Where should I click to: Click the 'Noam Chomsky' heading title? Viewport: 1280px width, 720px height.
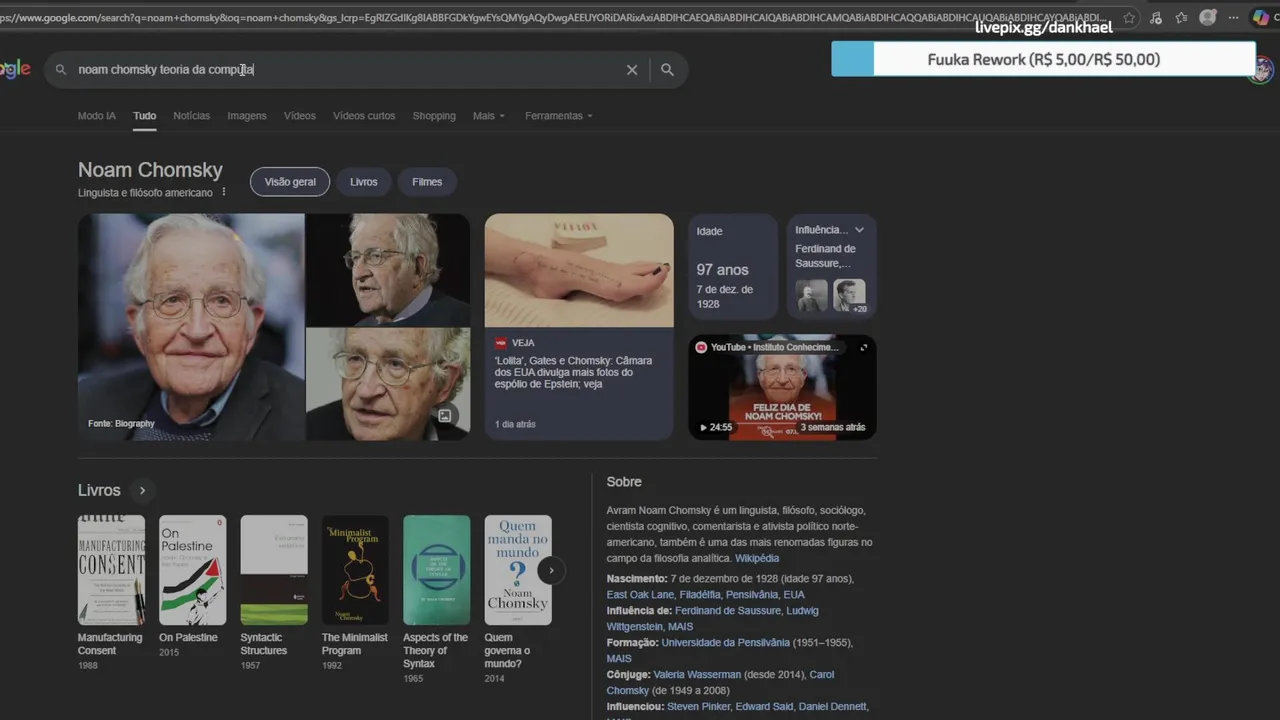[150, 170]
